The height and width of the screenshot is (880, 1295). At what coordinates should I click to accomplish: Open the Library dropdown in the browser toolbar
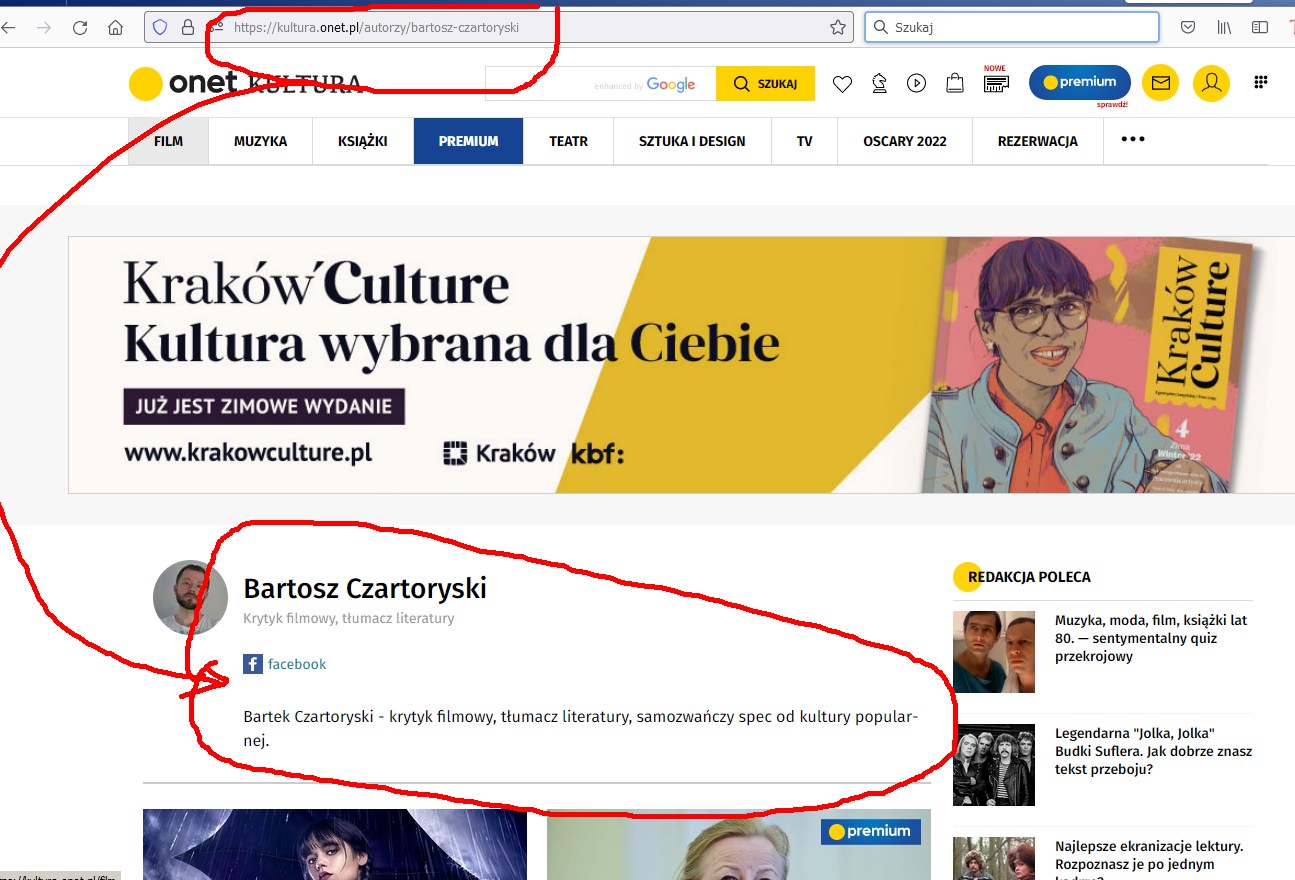(x=1223, y=27)
